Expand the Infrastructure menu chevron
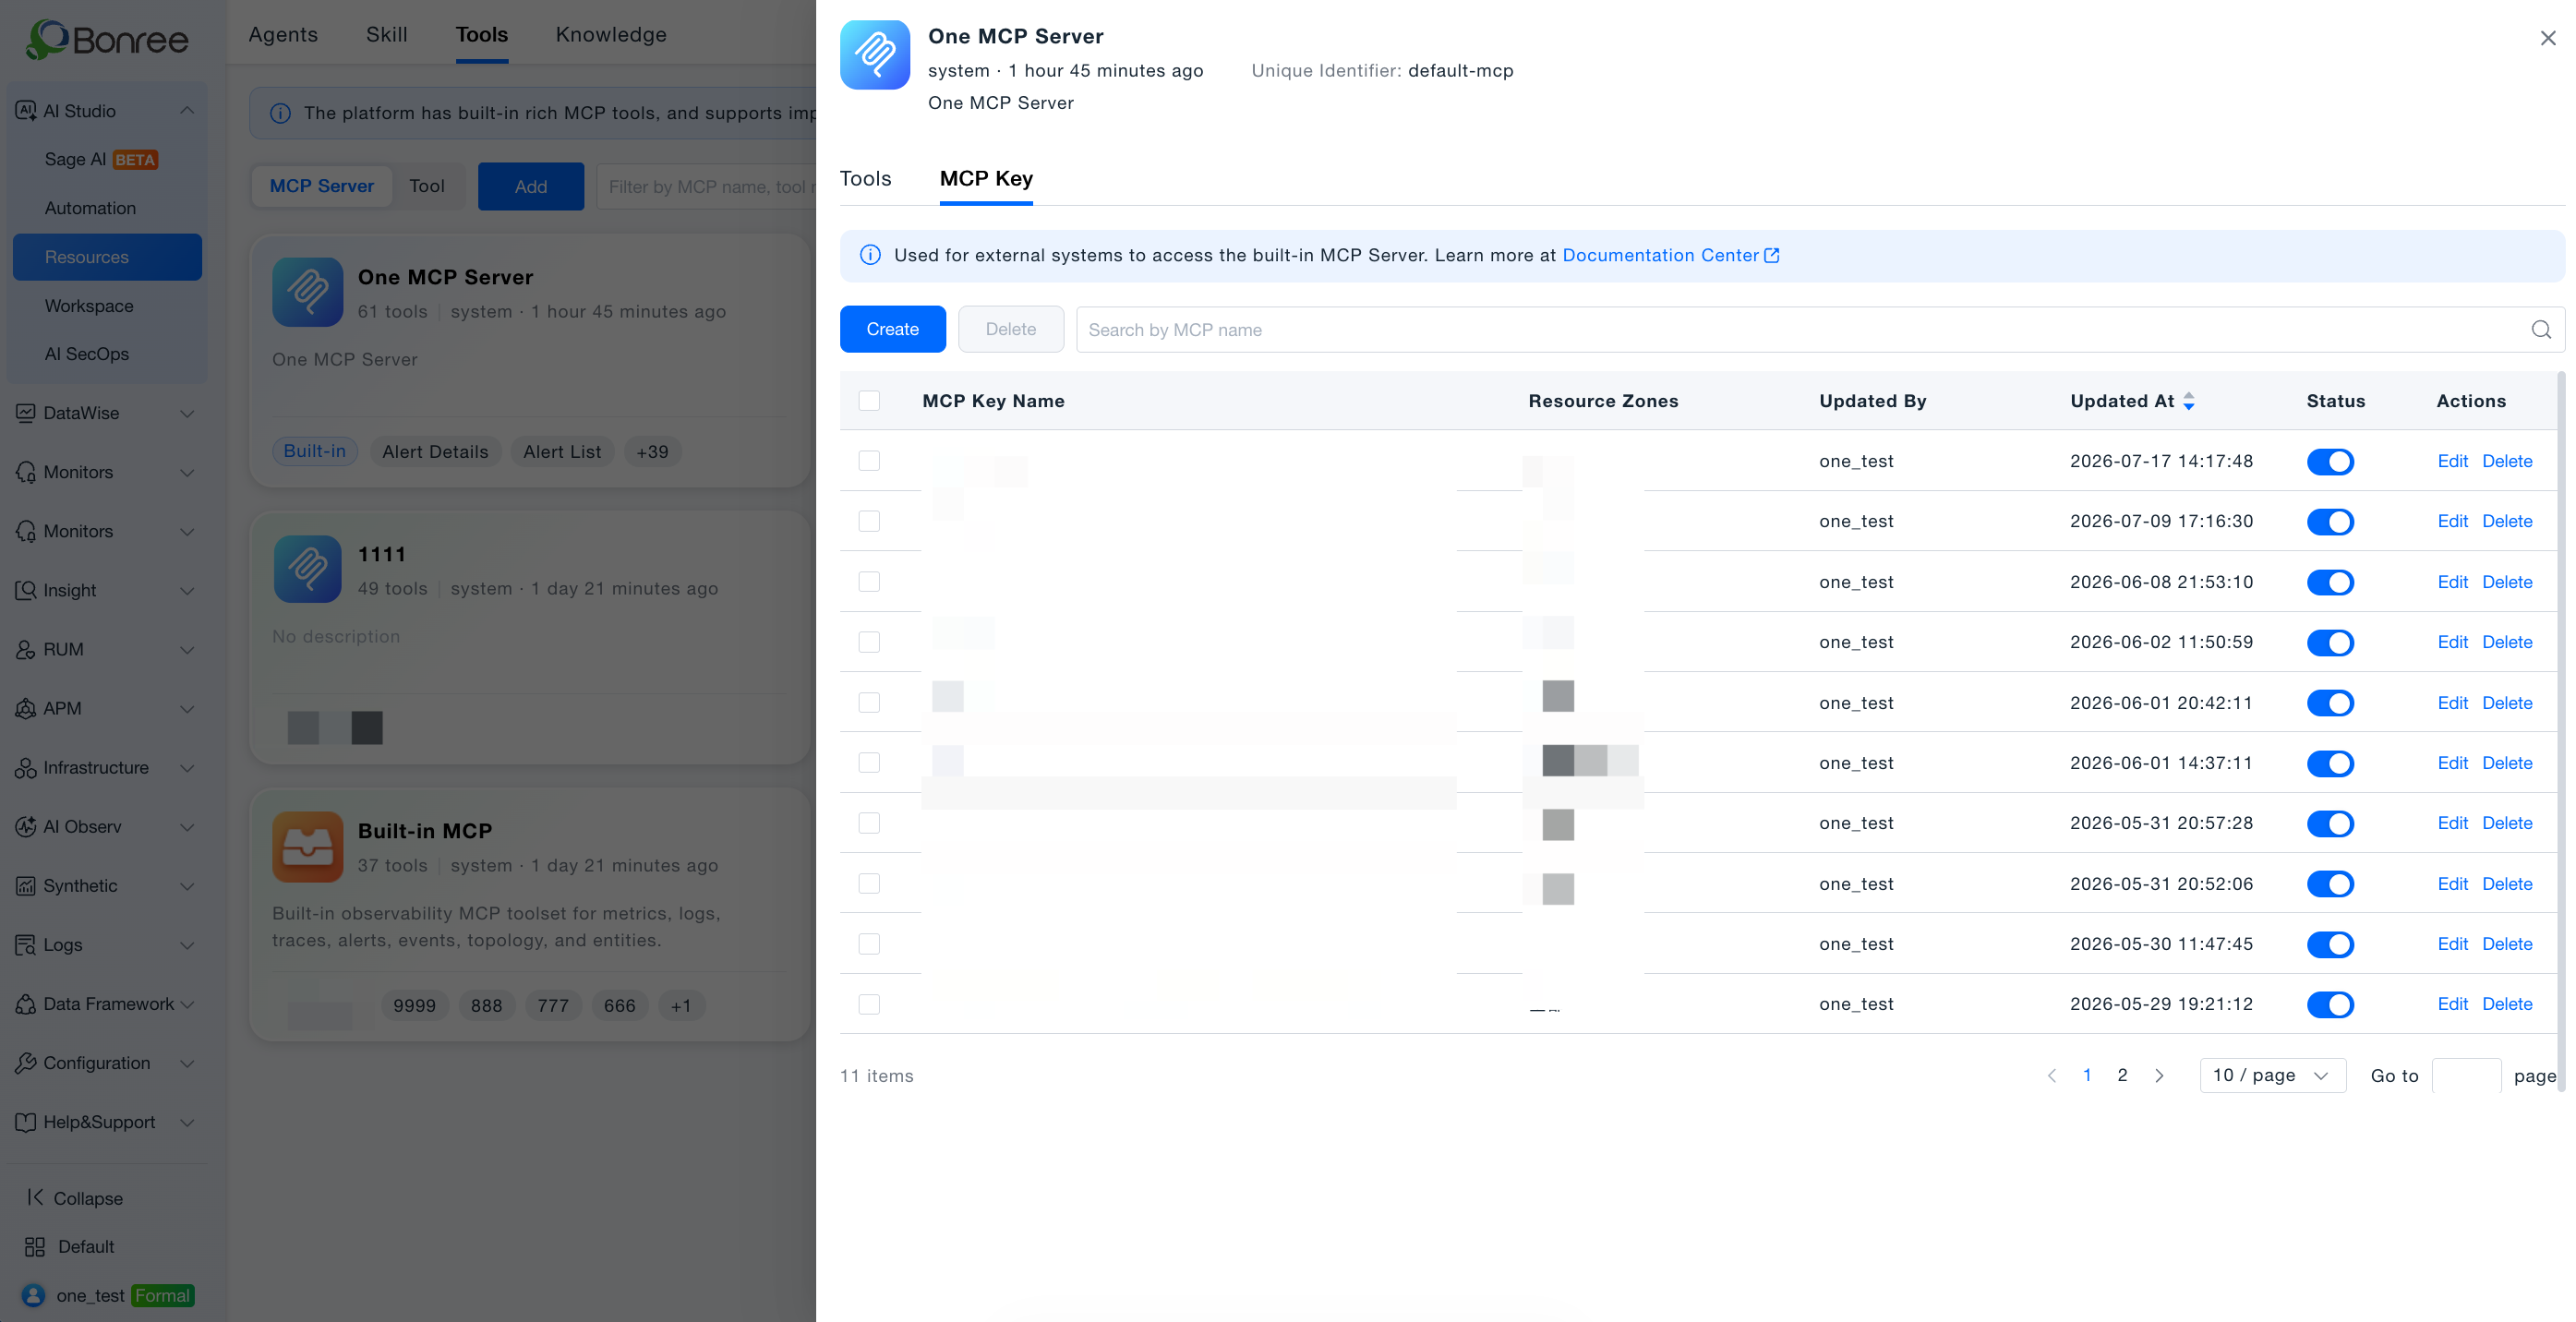The height and width of the screenshot is (1322, 2576). tap(187, 767)
